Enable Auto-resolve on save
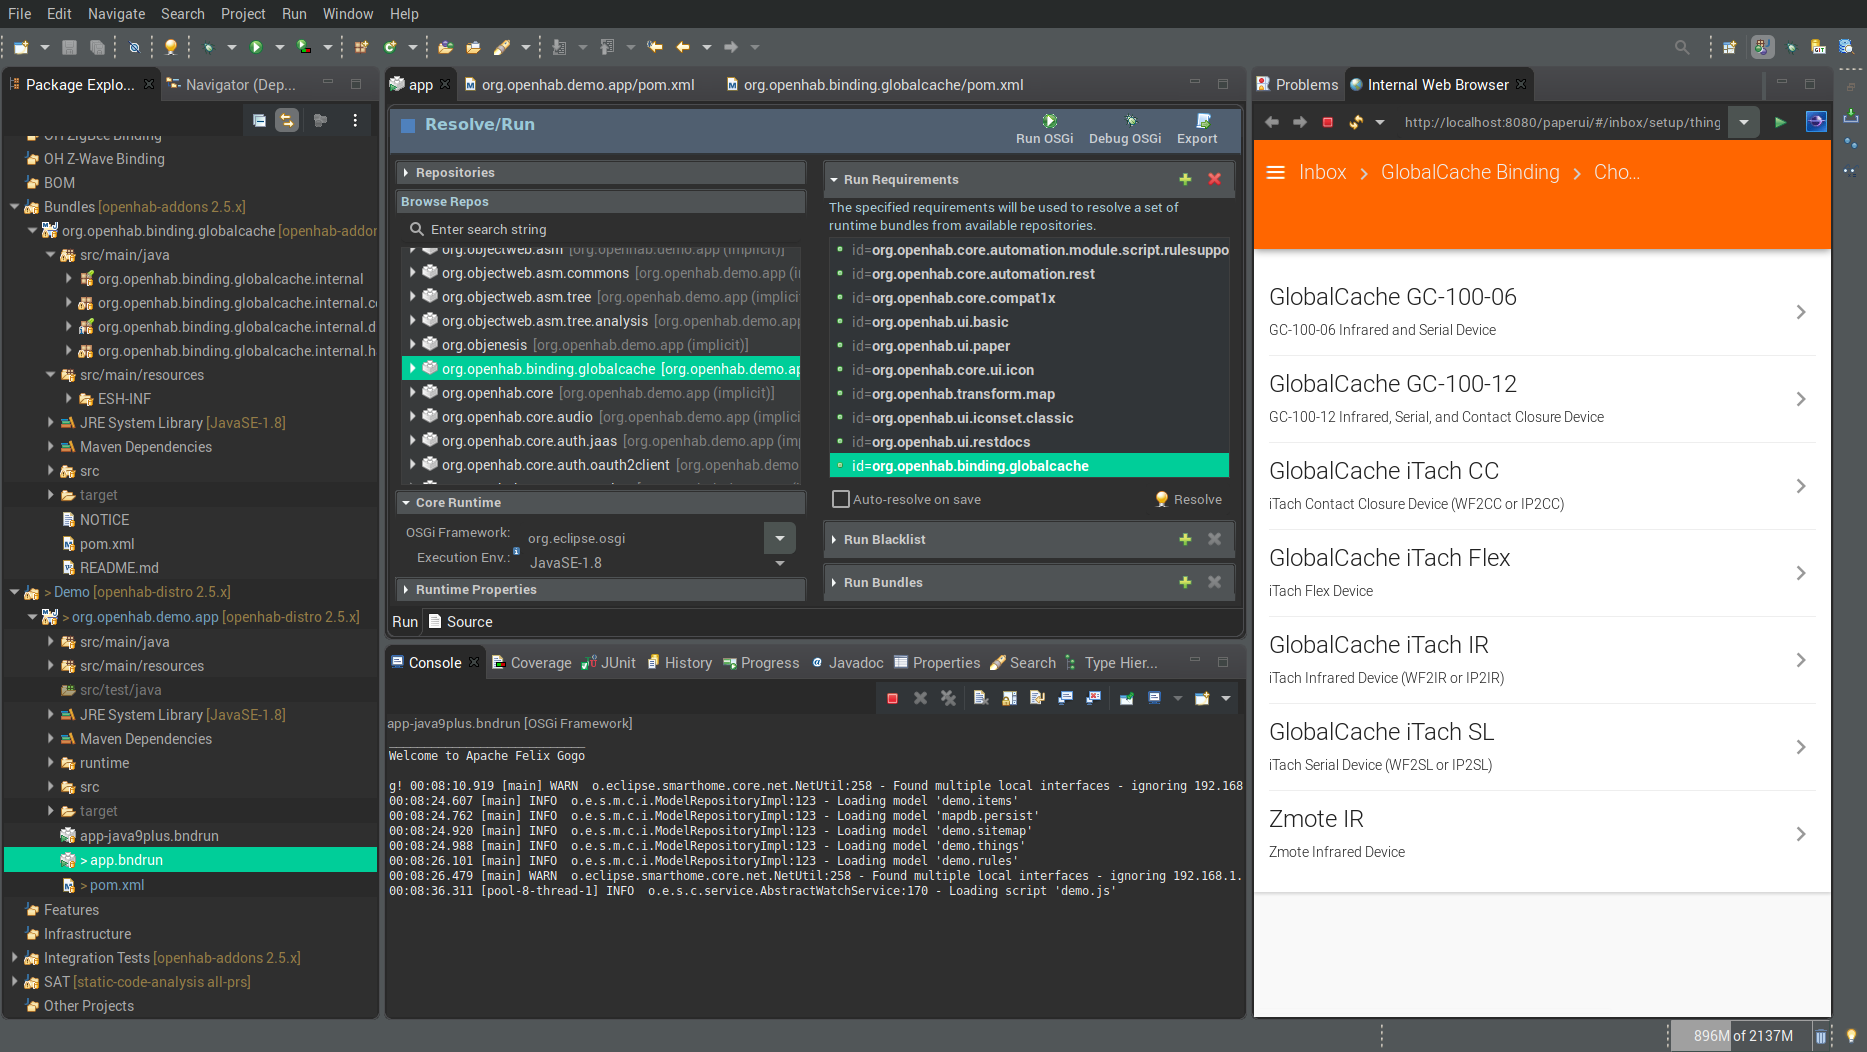 coord(841,499)
